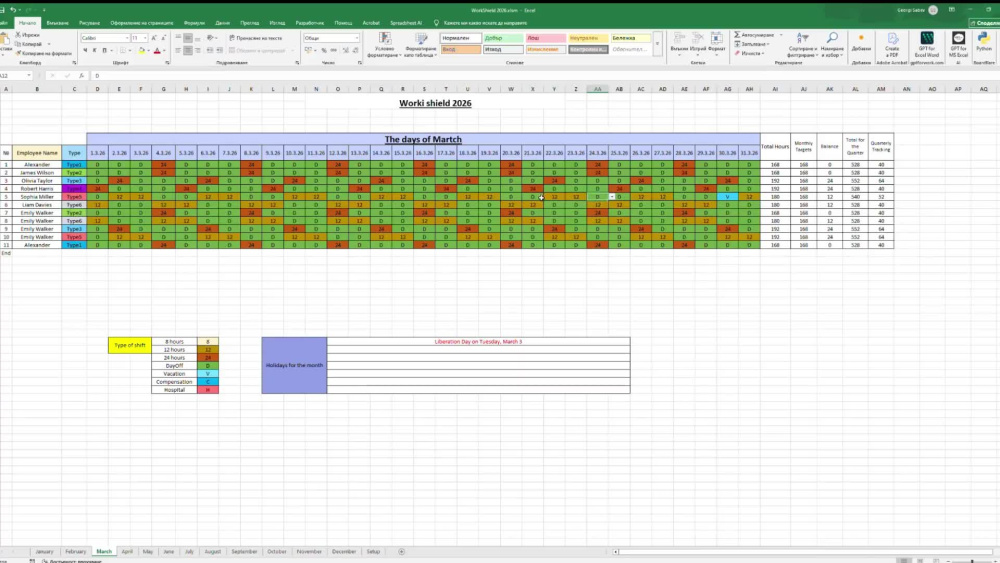Select the 'Worki shield 2026' title cell
The image size is (1000, 563).
tap(435, 103)
